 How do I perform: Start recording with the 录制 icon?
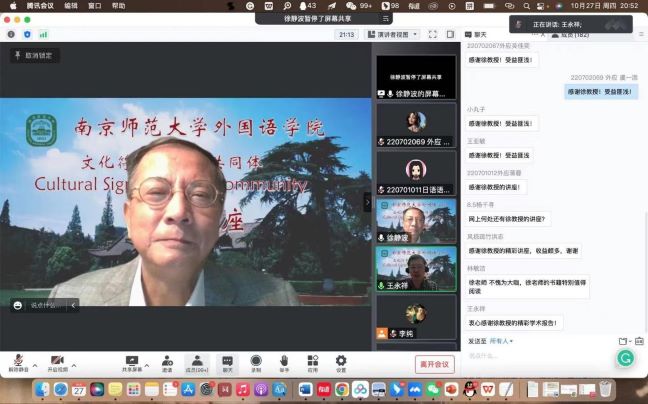coord(256,362)
